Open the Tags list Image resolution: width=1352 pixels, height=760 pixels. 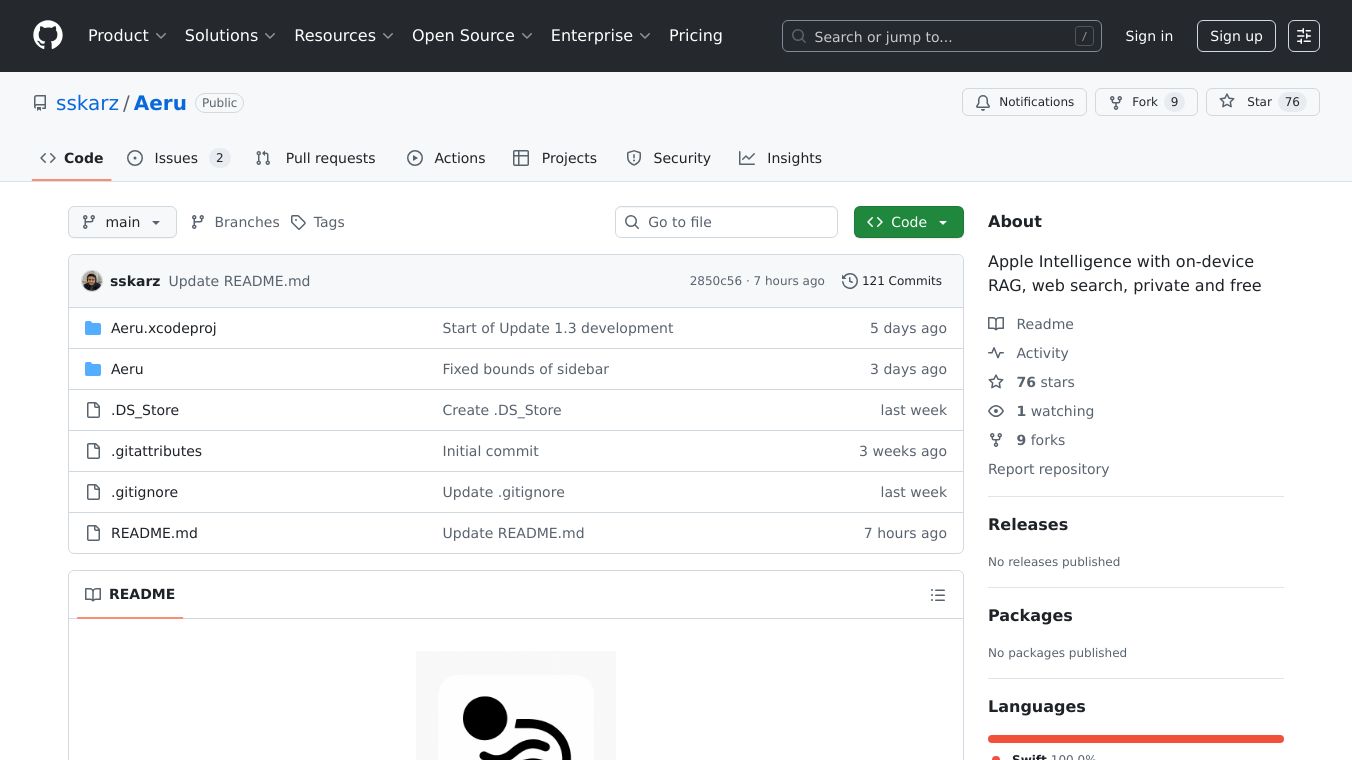(318, 222)
